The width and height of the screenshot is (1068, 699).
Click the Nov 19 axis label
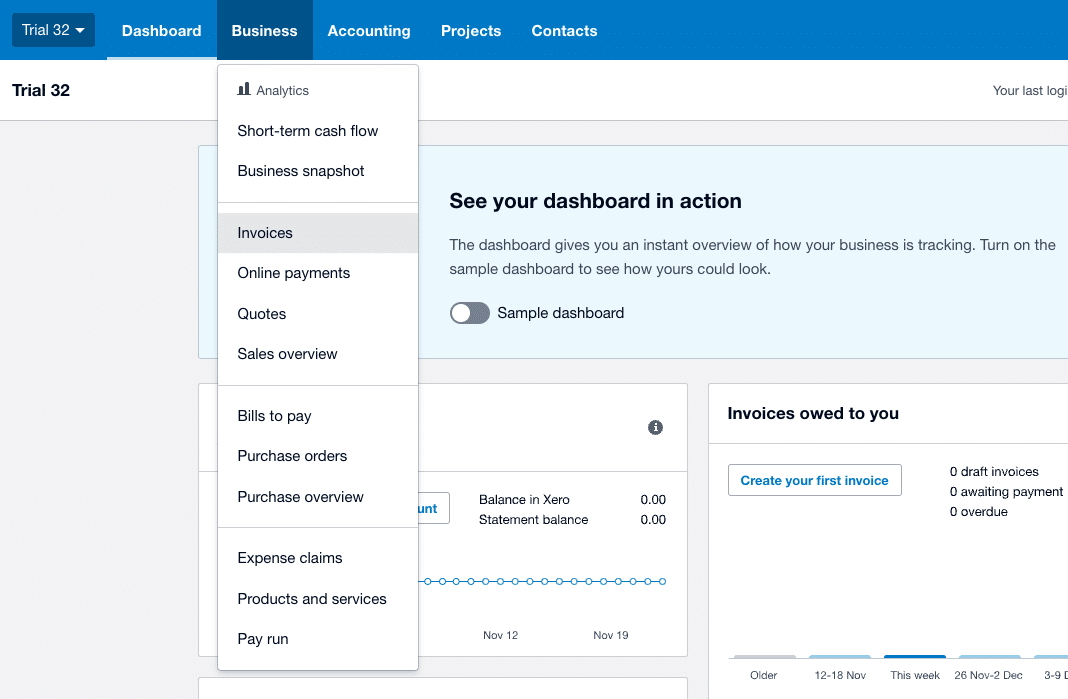coord(610,635)
